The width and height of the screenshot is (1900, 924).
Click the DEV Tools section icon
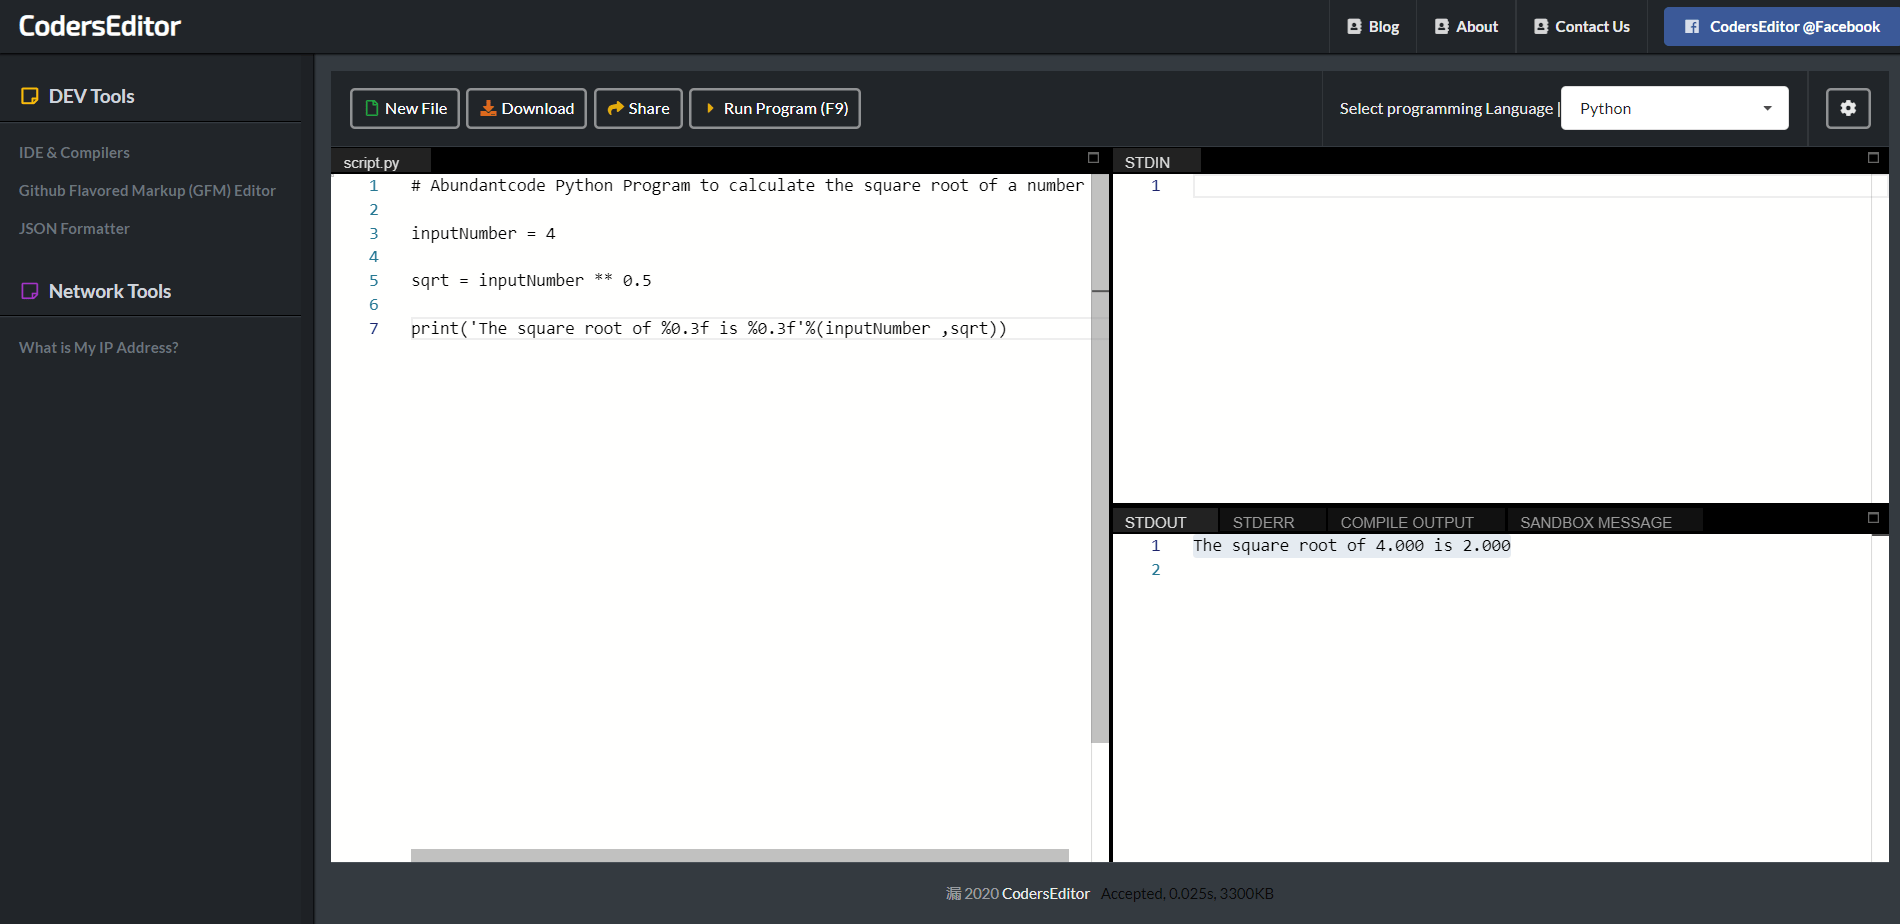pyautogui.click(x=30, y=96)
